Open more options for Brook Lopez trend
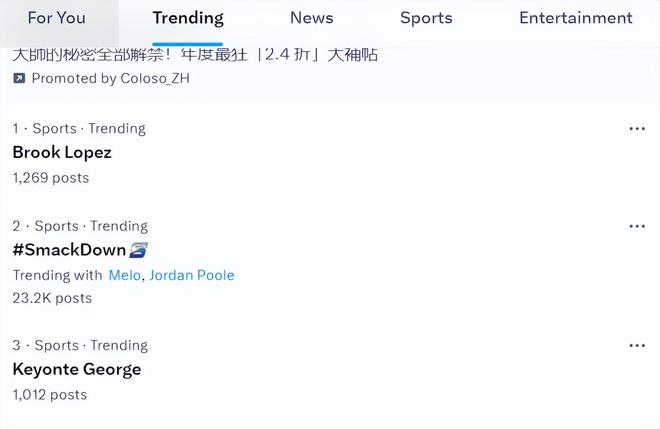This screenshot has height=429, width=660. tap(637, 129)
